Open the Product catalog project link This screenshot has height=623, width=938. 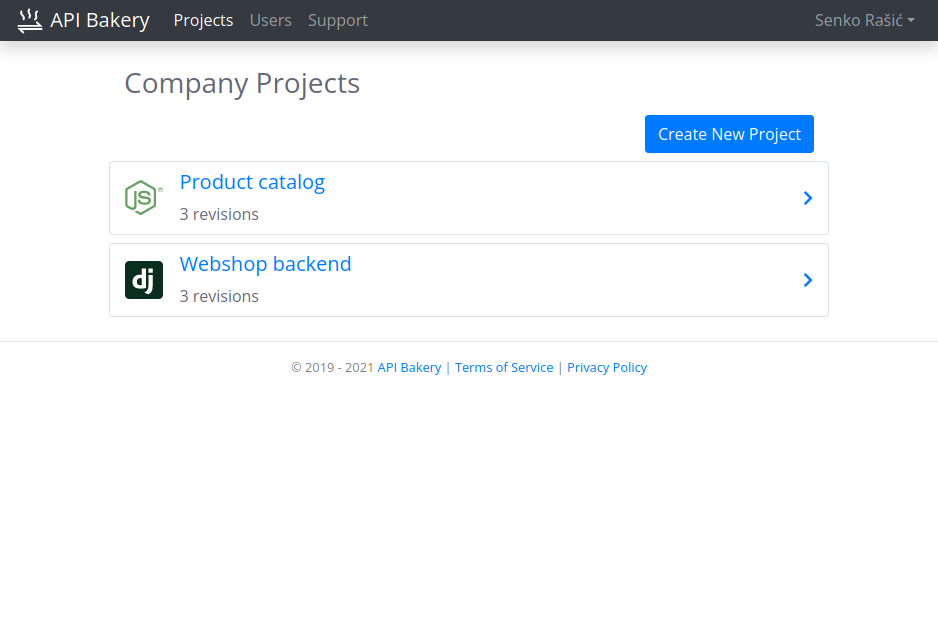coord(252,182)
